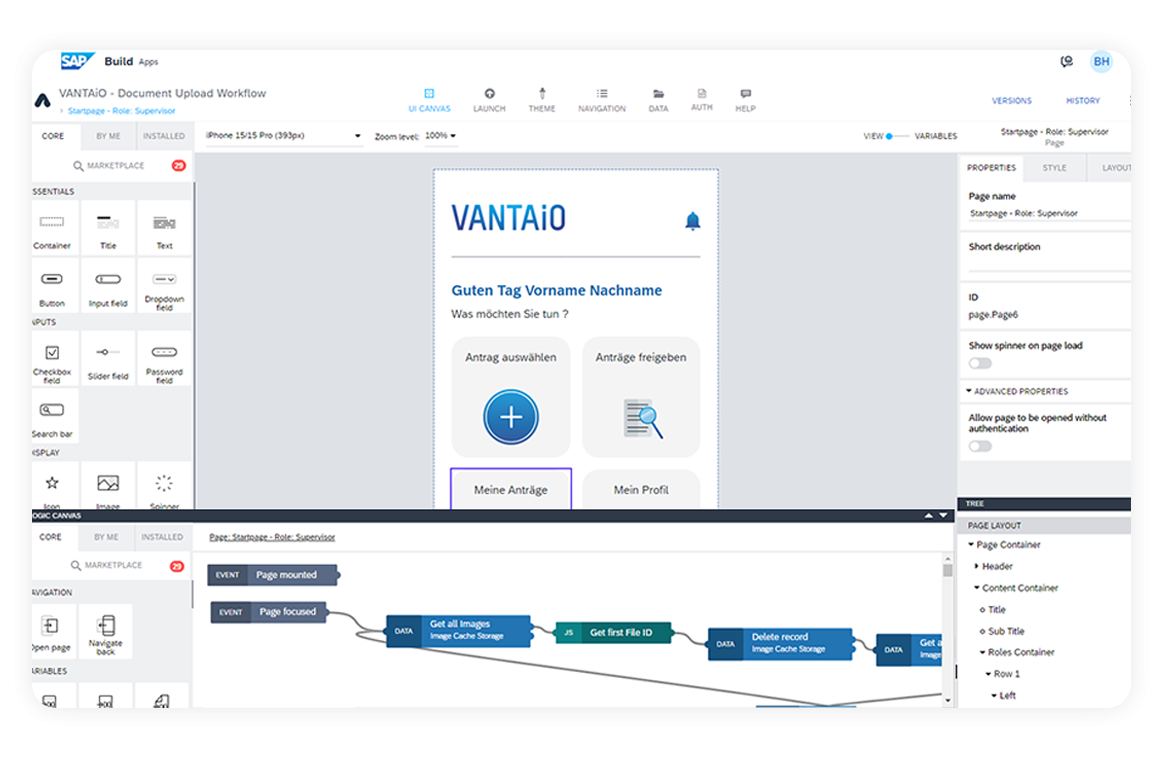The height and width of the screenshot is (774, 1160).
Task: Open the Help menu
Action: (745, 100)
